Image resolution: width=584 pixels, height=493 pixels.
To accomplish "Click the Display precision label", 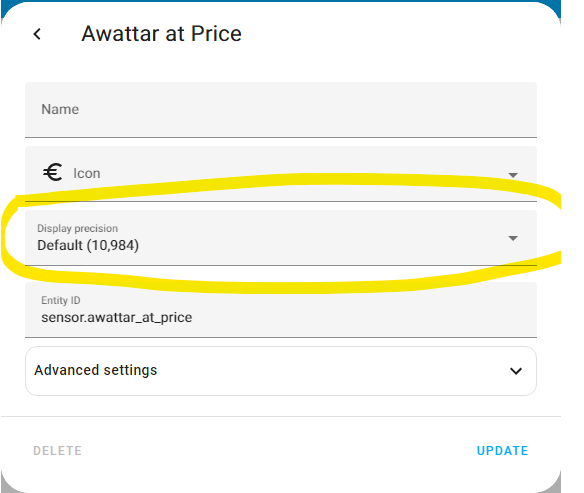I will coord(77,228).
